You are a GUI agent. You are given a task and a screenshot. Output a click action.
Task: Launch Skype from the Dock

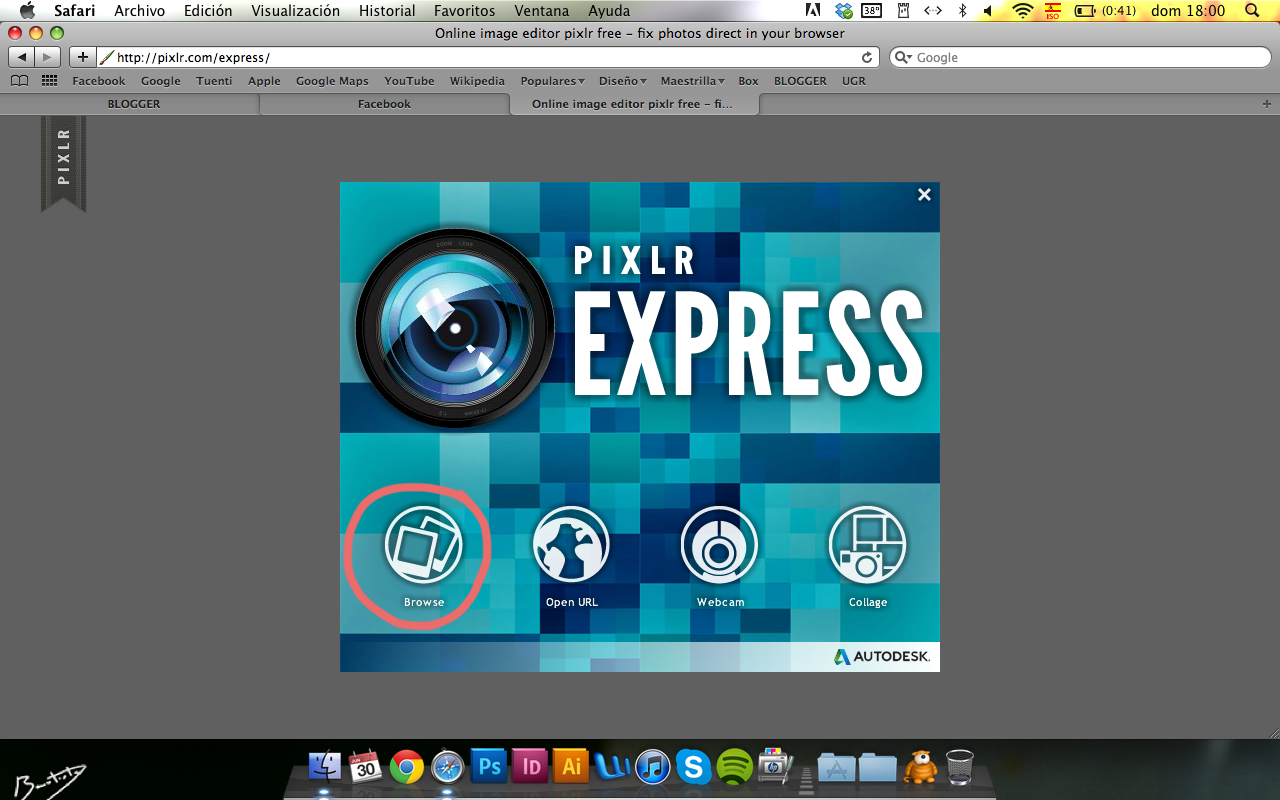tap(693, 767)
